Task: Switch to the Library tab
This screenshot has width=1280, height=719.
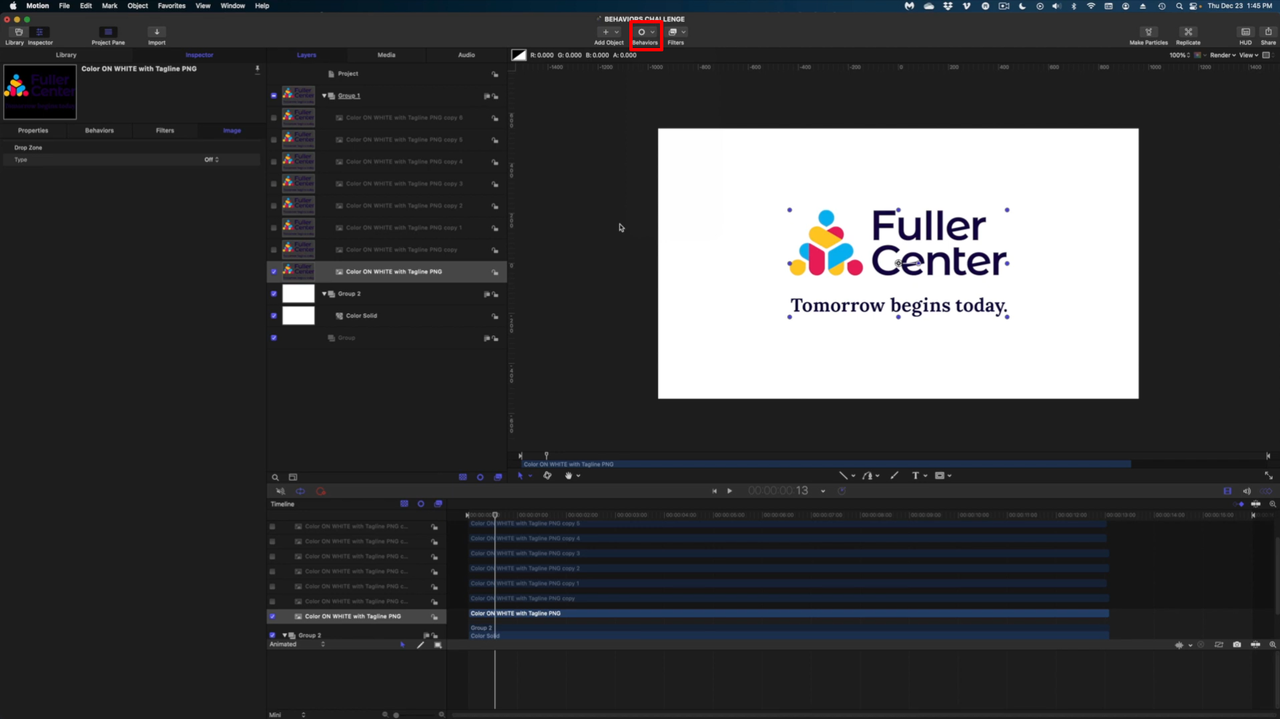Action: pyautogui.click(x=66, y=55)
